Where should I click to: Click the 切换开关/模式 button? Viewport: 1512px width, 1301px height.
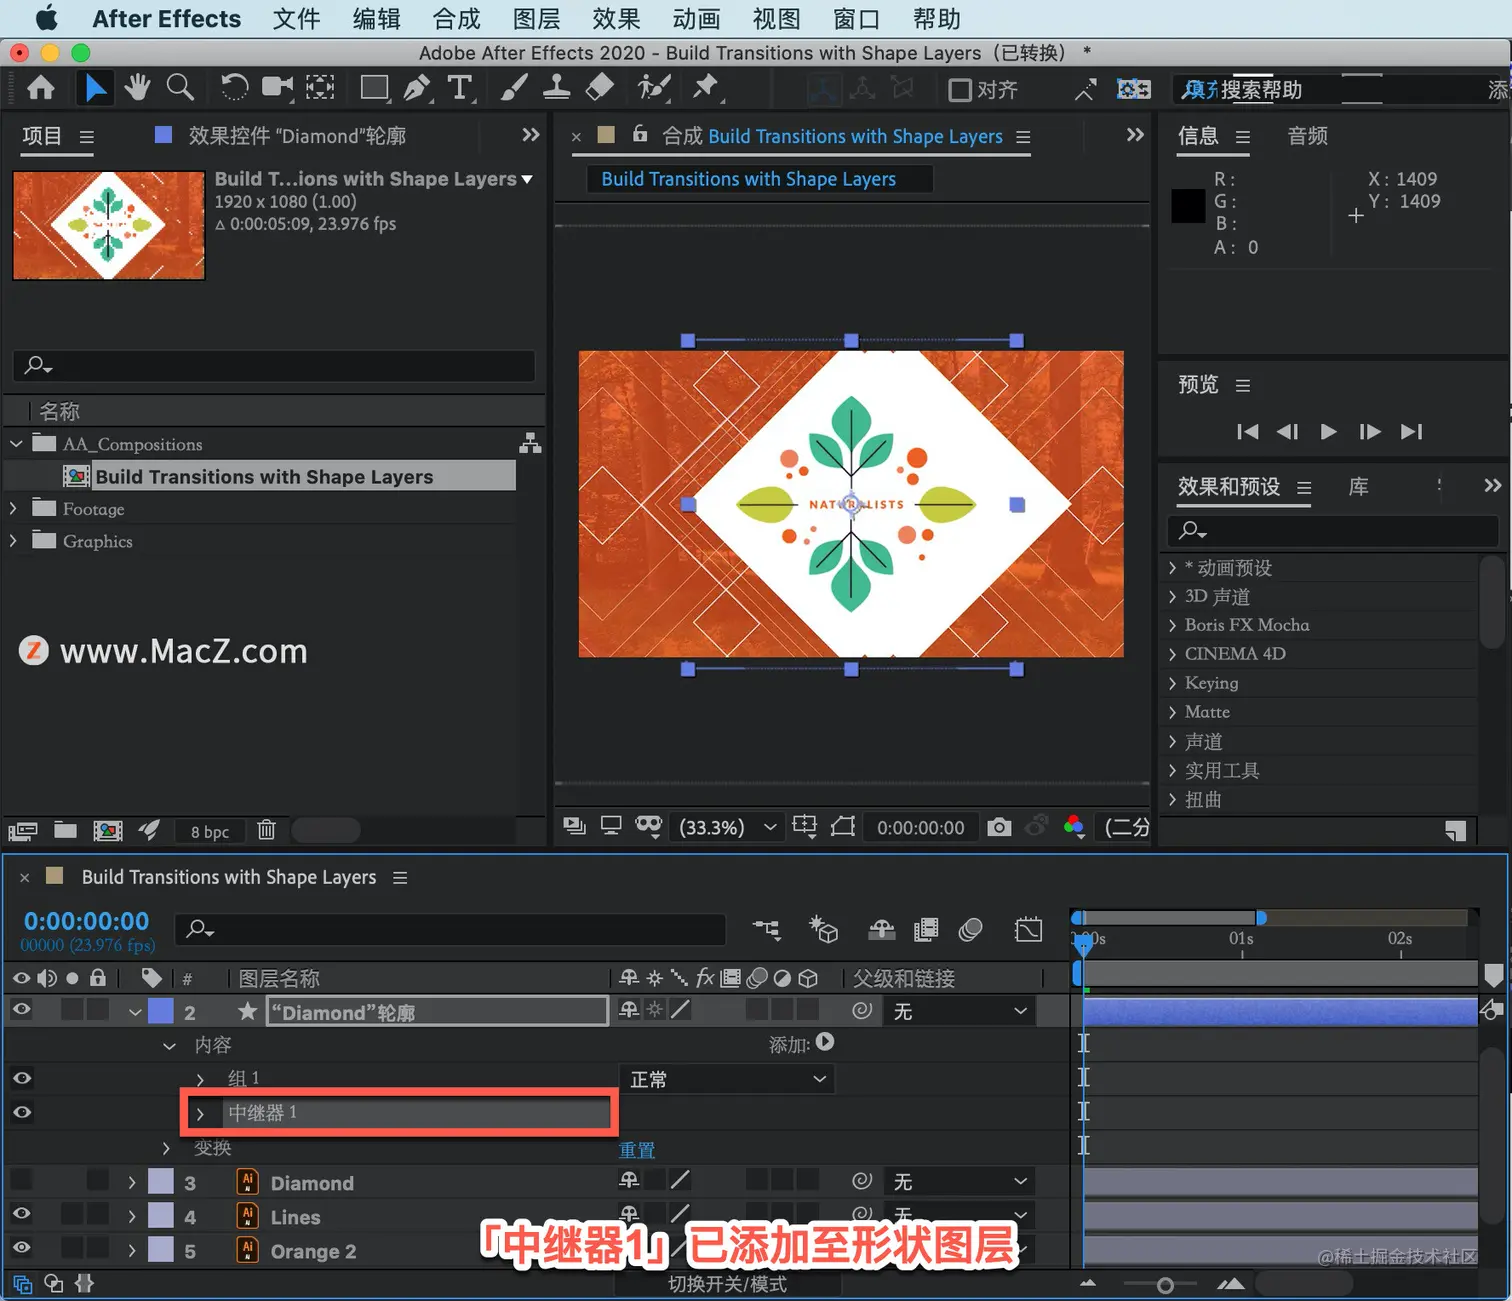(x=727, y=1284)
